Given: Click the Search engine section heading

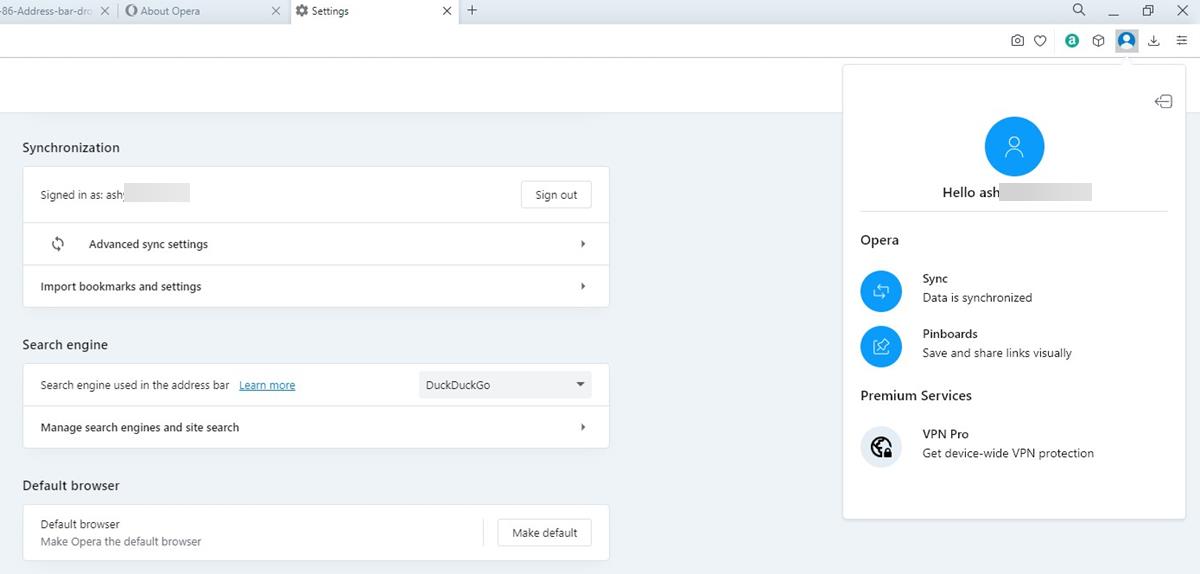Looking at the screenshot, I should click(x=65, y=344).
